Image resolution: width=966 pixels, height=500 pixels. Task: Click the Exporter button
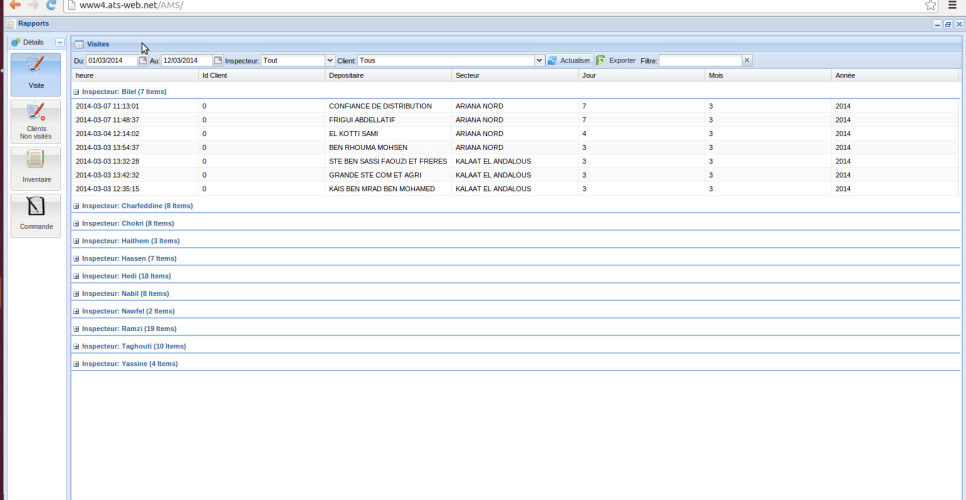(x=615, y=60)
